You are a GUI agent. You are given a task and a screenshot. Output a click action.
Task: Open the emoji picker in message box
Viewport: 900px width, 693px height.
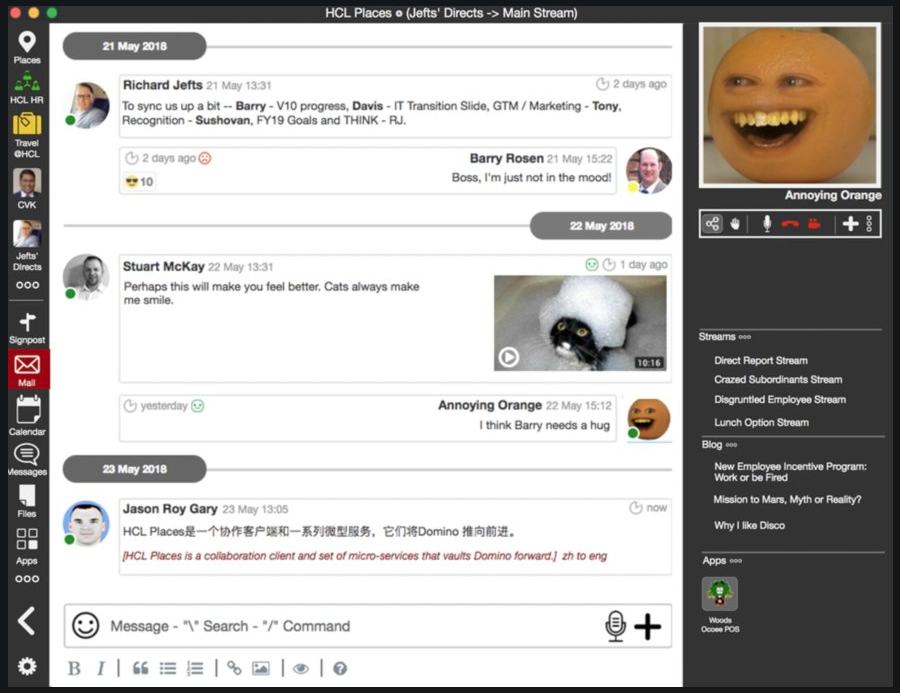(86, 625)
